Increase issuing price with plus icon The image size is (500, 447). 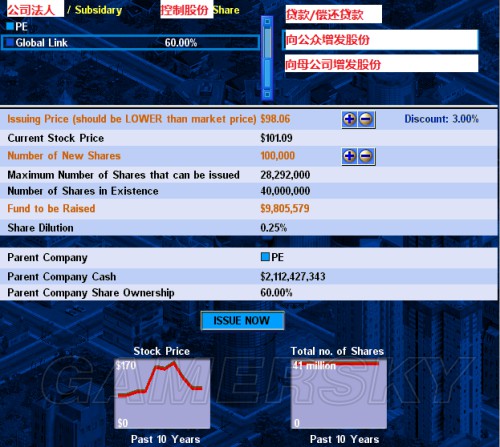pos(350,119)
